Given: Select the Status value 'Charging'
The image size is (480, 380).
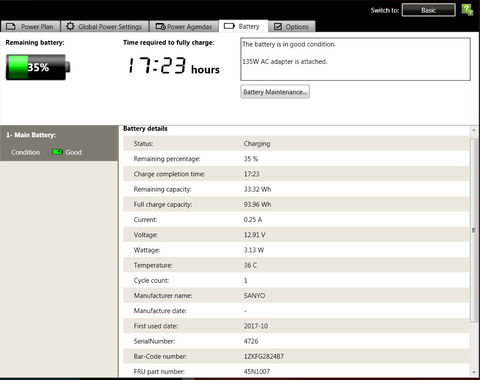Looking at the screenshot, I should click(257, 144).
